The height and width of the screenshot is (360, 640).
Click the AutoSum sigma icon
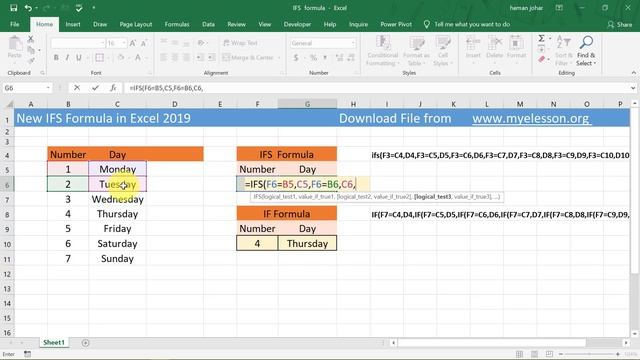542,38
